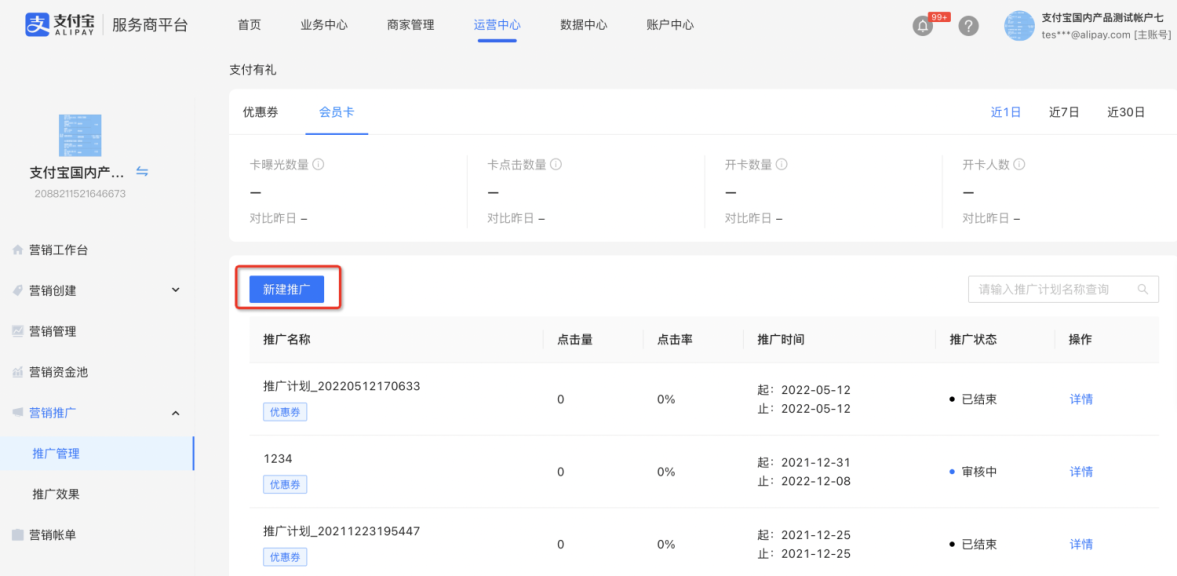Open the help question mark icon

point(969,26)
